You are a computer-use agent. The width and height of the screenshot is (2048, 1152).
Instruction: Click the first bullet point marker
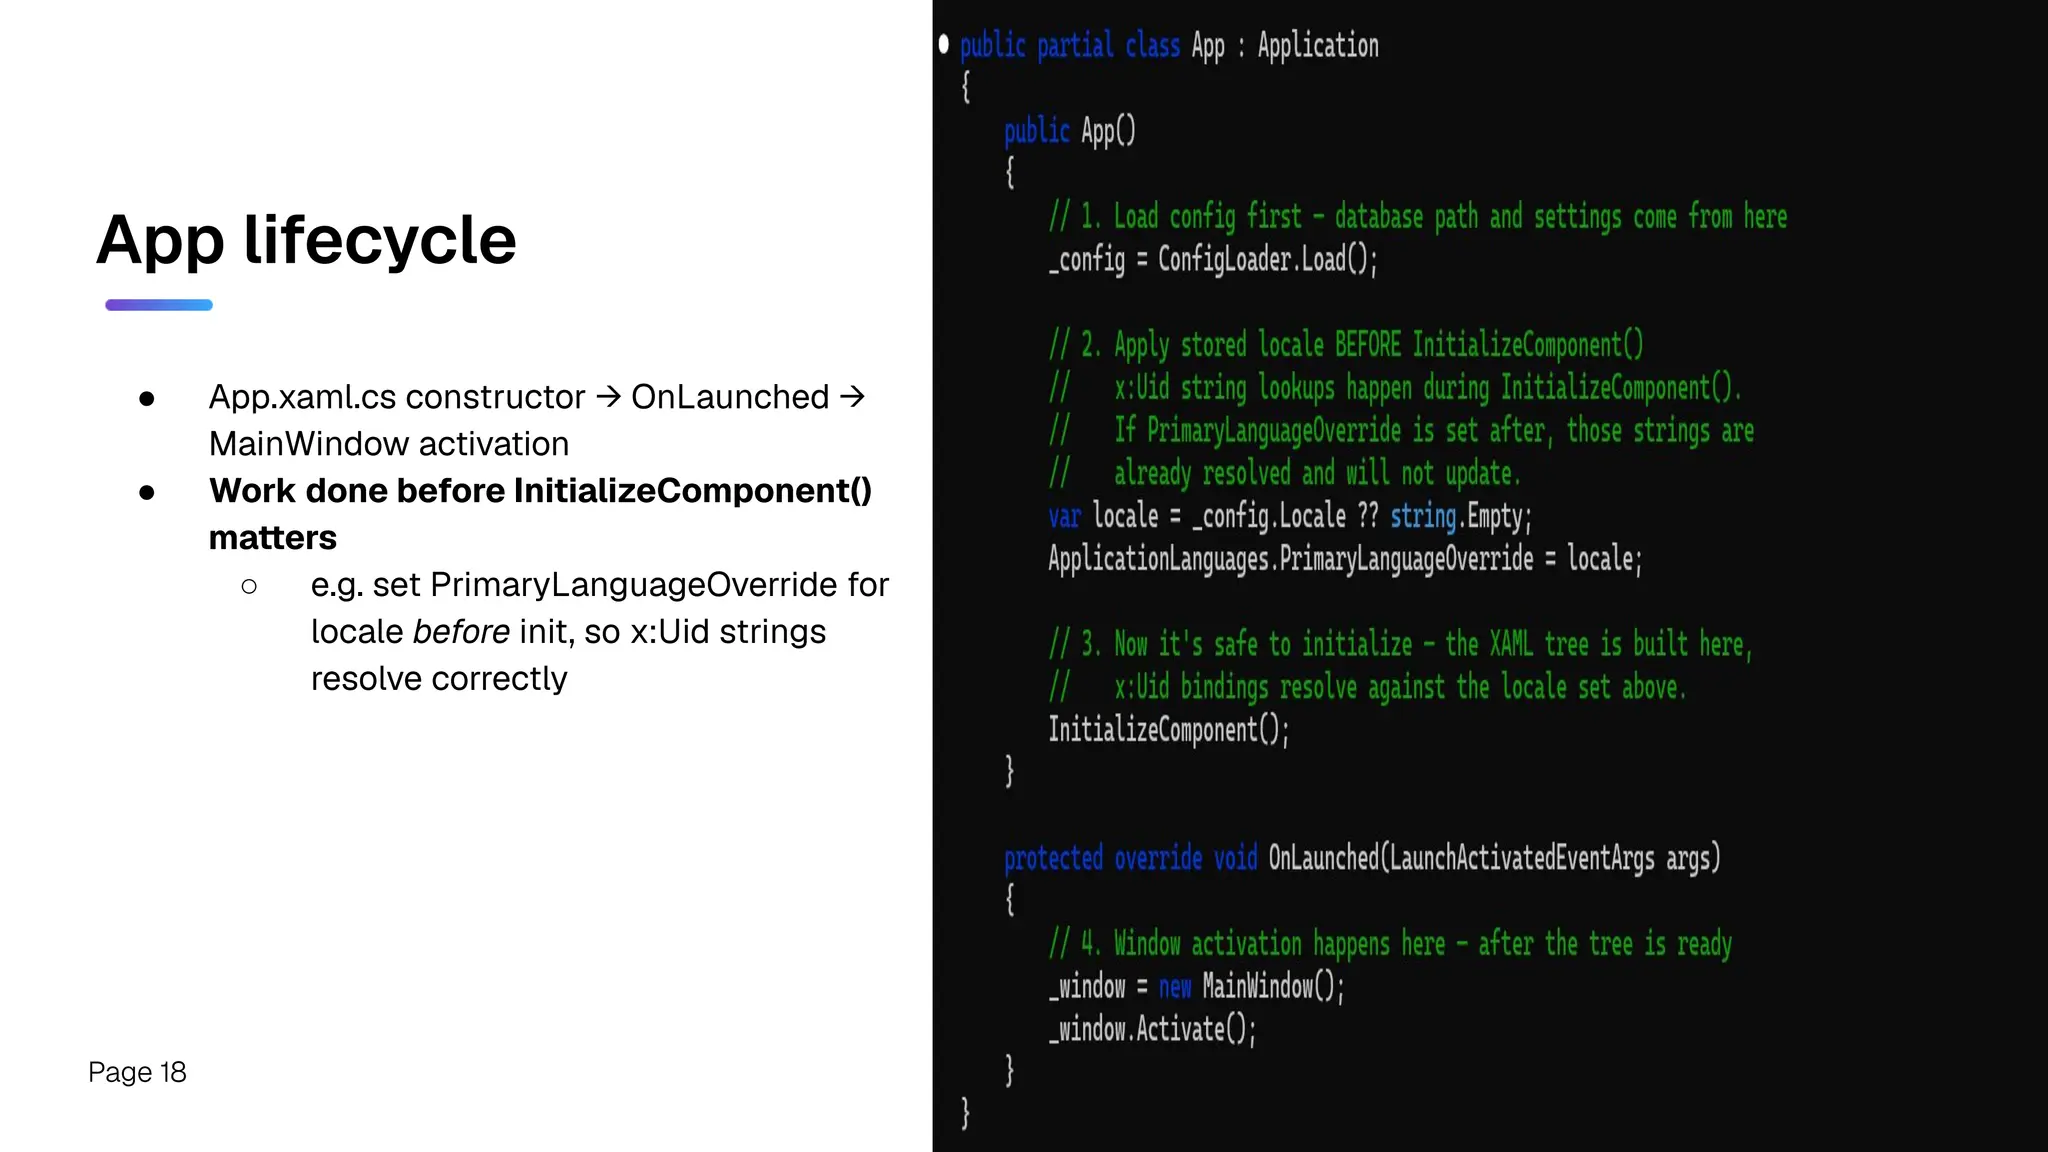(147, 398)
